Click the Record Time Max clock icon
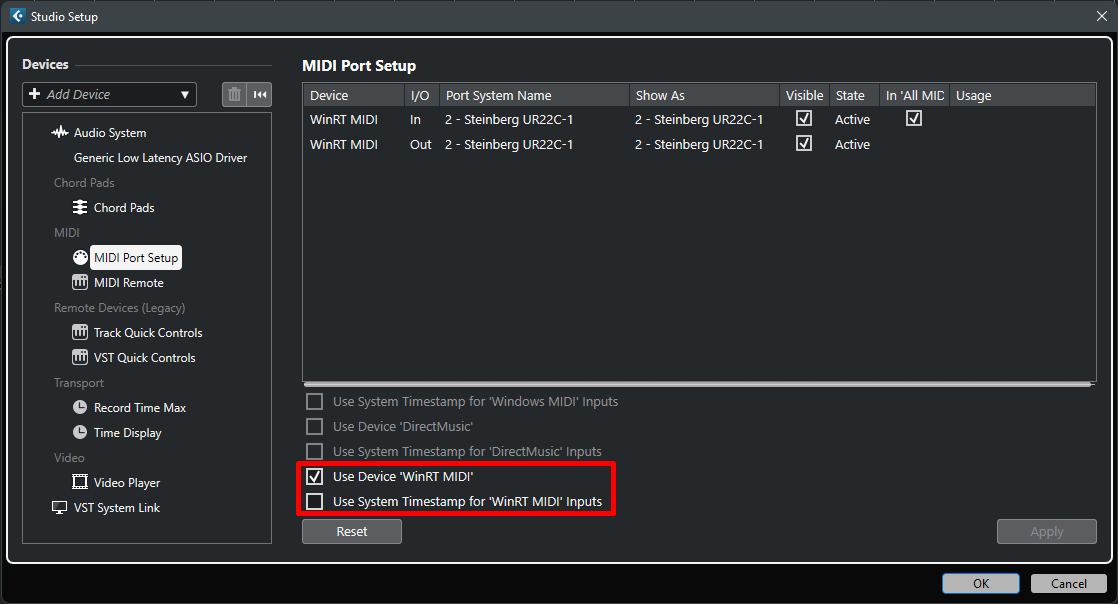 click(x=80, y=408)
